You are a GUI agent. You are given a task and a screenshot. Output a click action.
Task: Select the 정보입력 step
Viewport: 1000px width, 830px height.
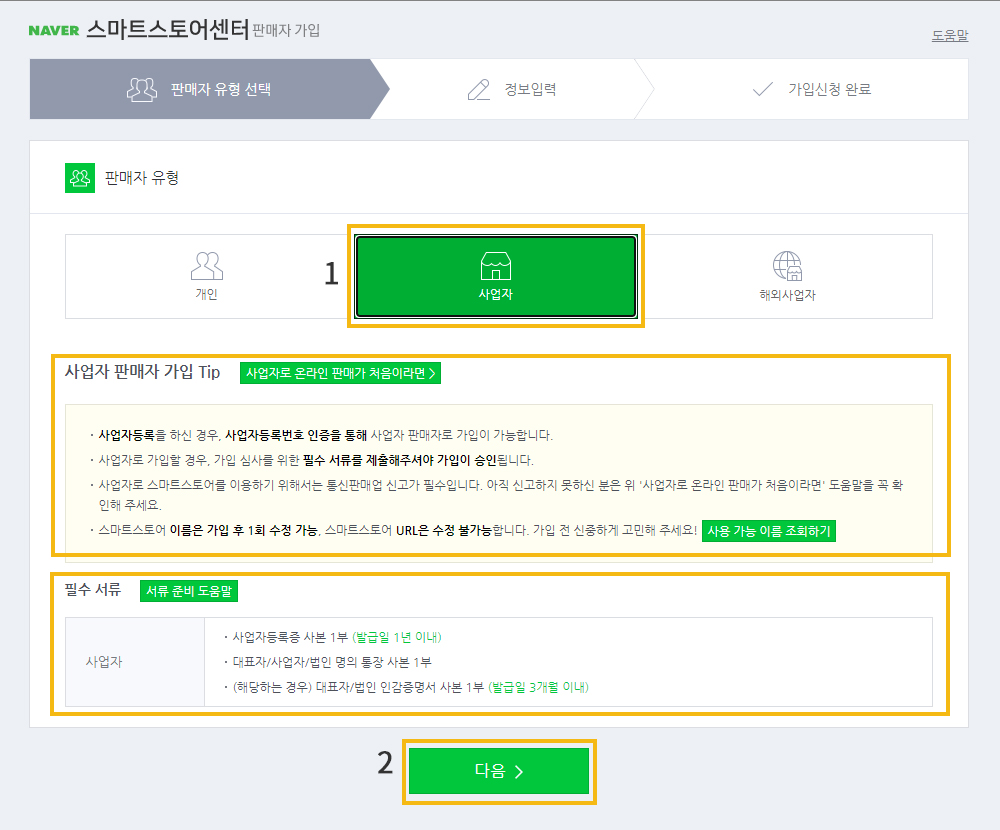[511, 89]
